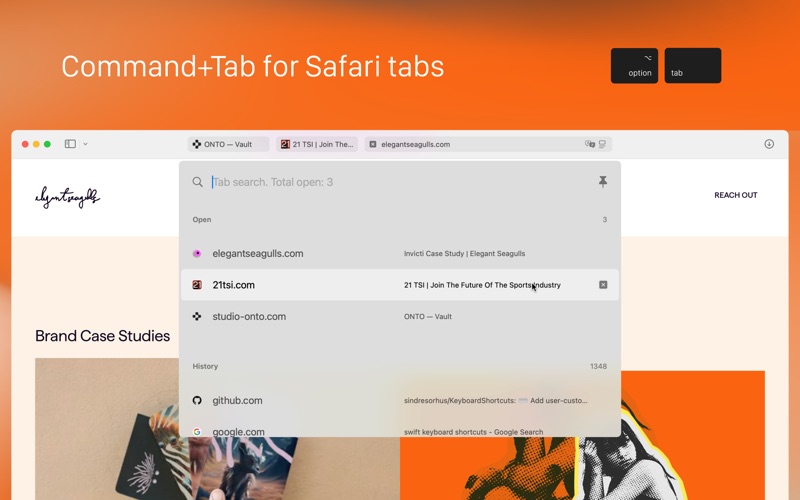The height and width of the screenshot is (500, 800).
Task: Click the sindresorhus/KeyboardShortcuts history title
Action: (x=495, y=401)
